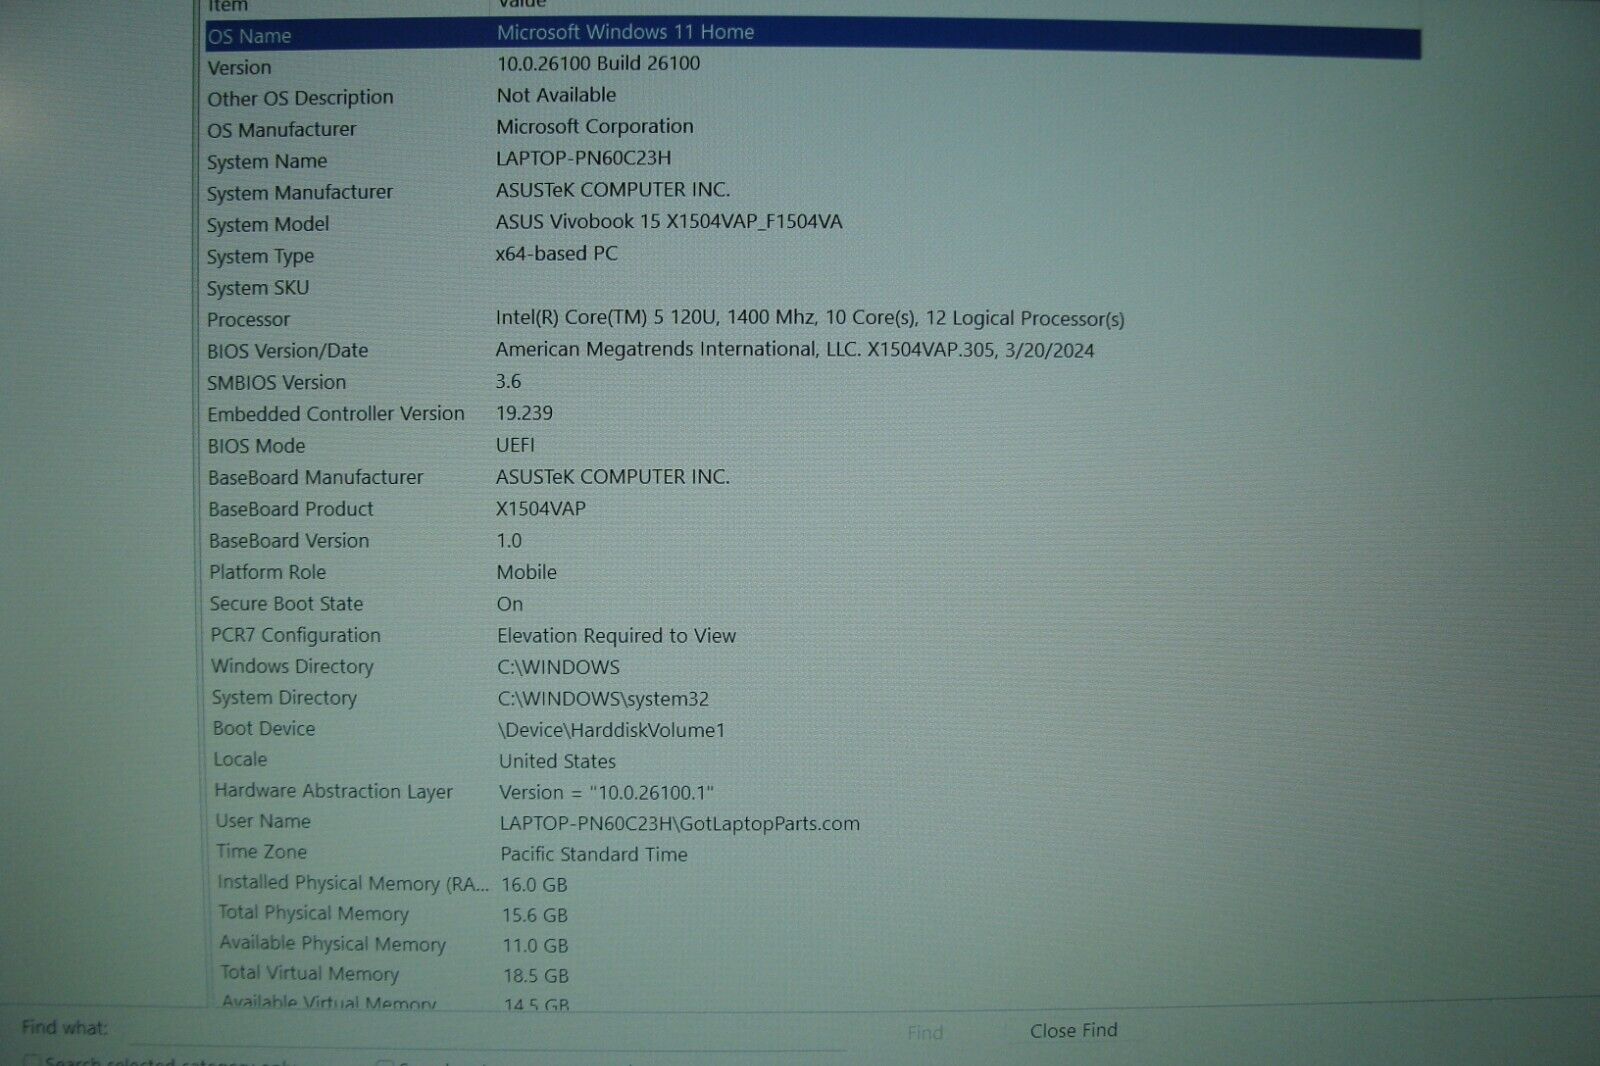
Task: Select the 'BaseBoard Version' row
Action: coord(289,541)
